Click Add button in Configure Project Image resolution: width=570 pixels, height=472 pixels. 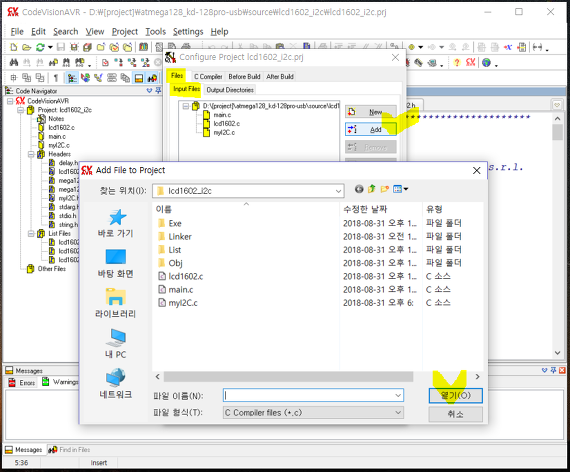(370, 129)
